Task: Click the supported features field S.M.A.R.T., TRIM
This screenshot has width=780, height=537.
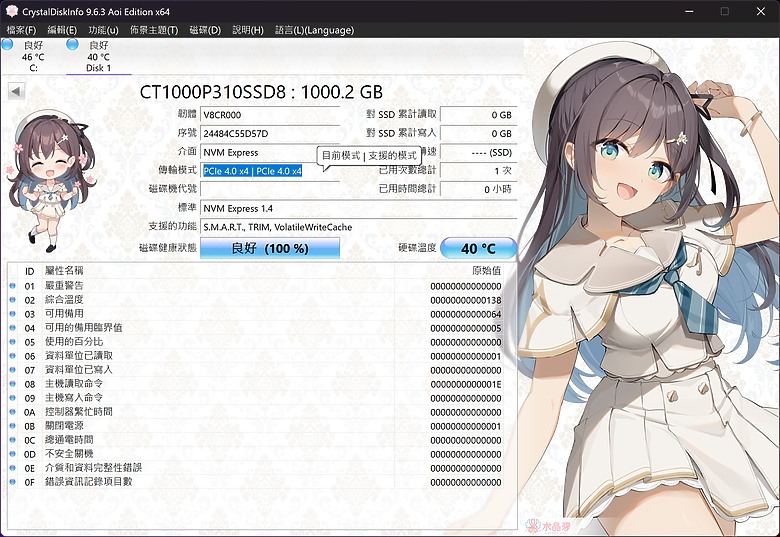Action: click(358, 227)
